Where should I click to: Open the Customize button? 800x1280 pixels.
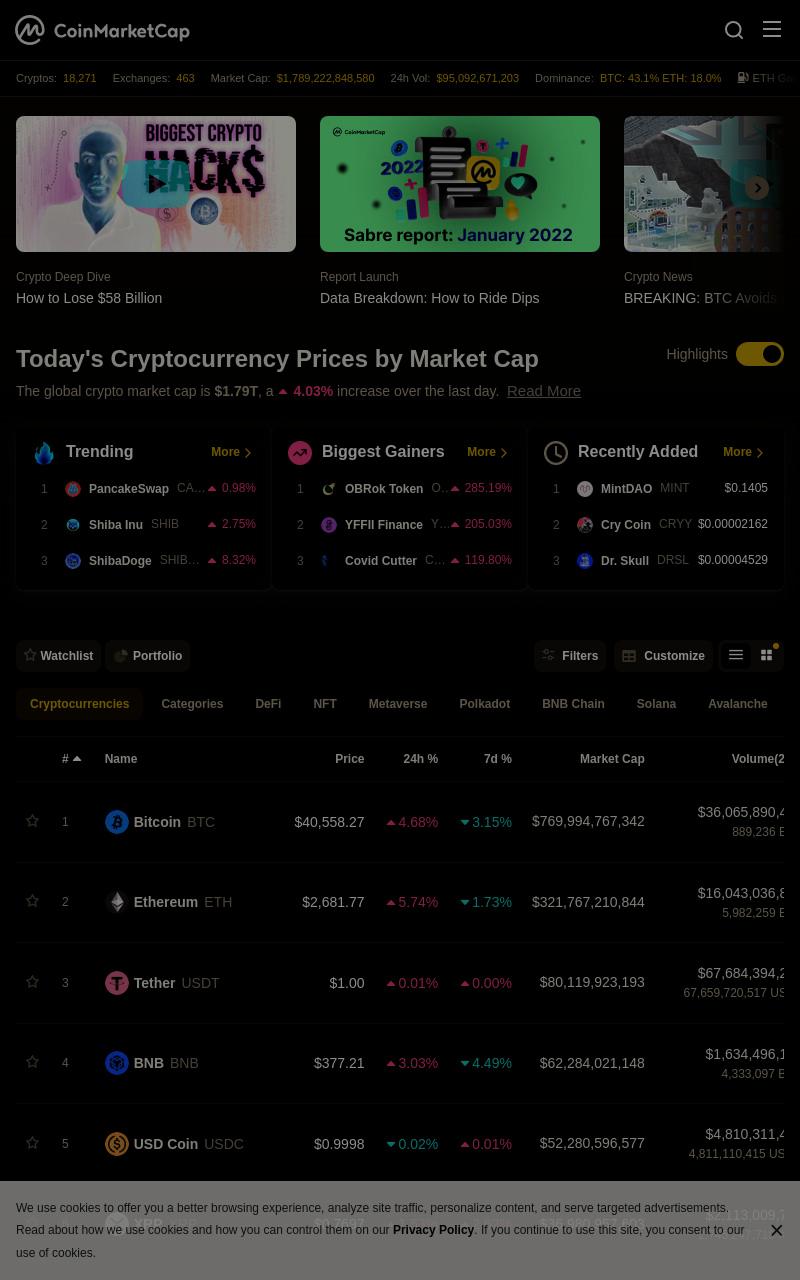(664, 656)
